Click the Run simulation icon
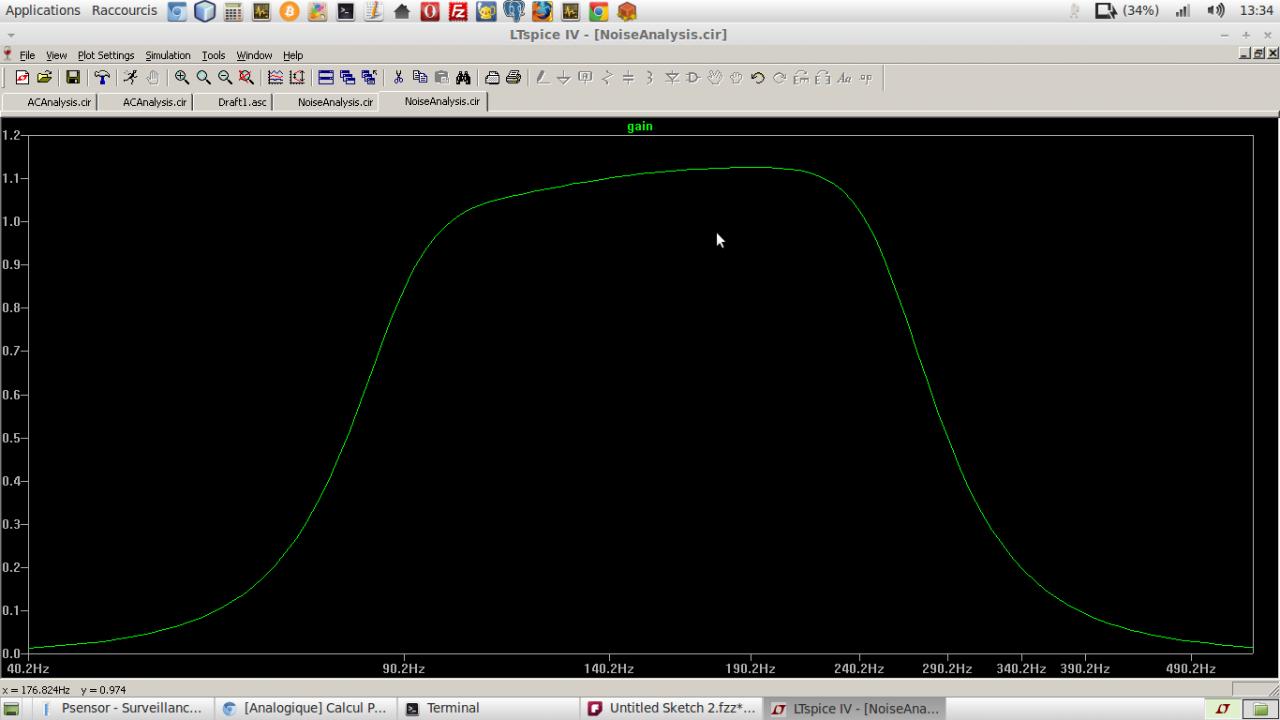 [x=130, y=77]
